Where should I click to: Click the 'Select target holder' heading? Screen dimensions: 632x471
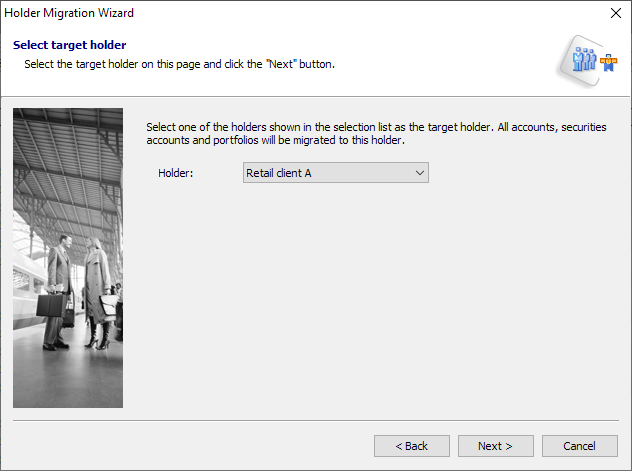69,45
